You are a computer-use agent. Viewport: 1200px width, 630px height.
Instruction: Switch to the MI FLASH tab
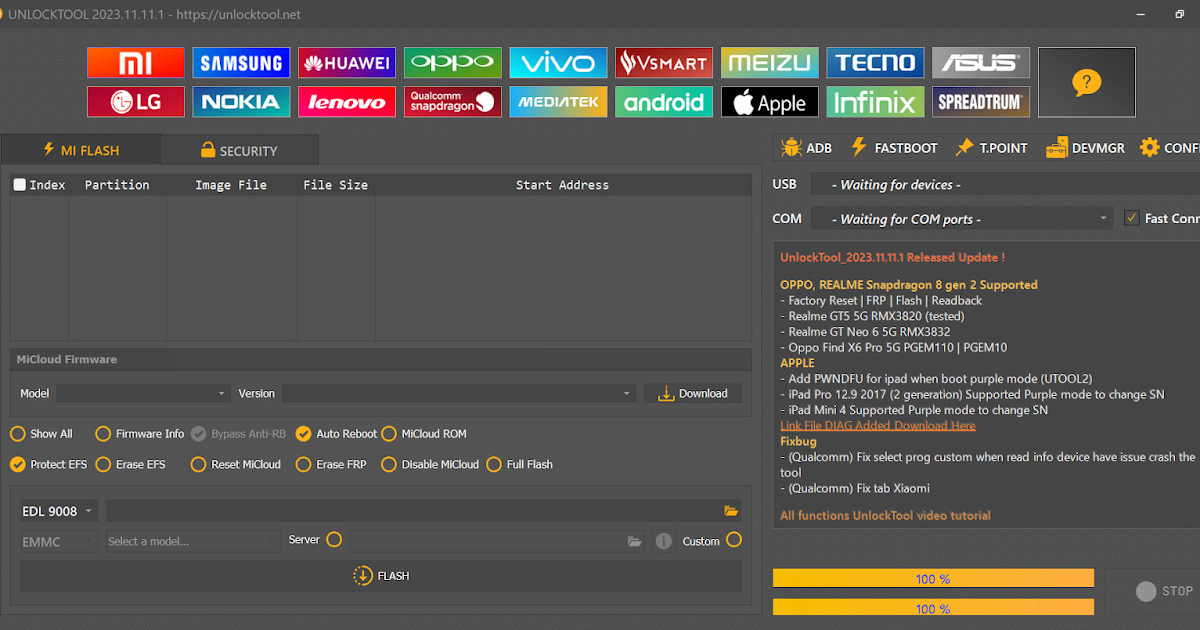pyautogui.click(x=80, y=150)
